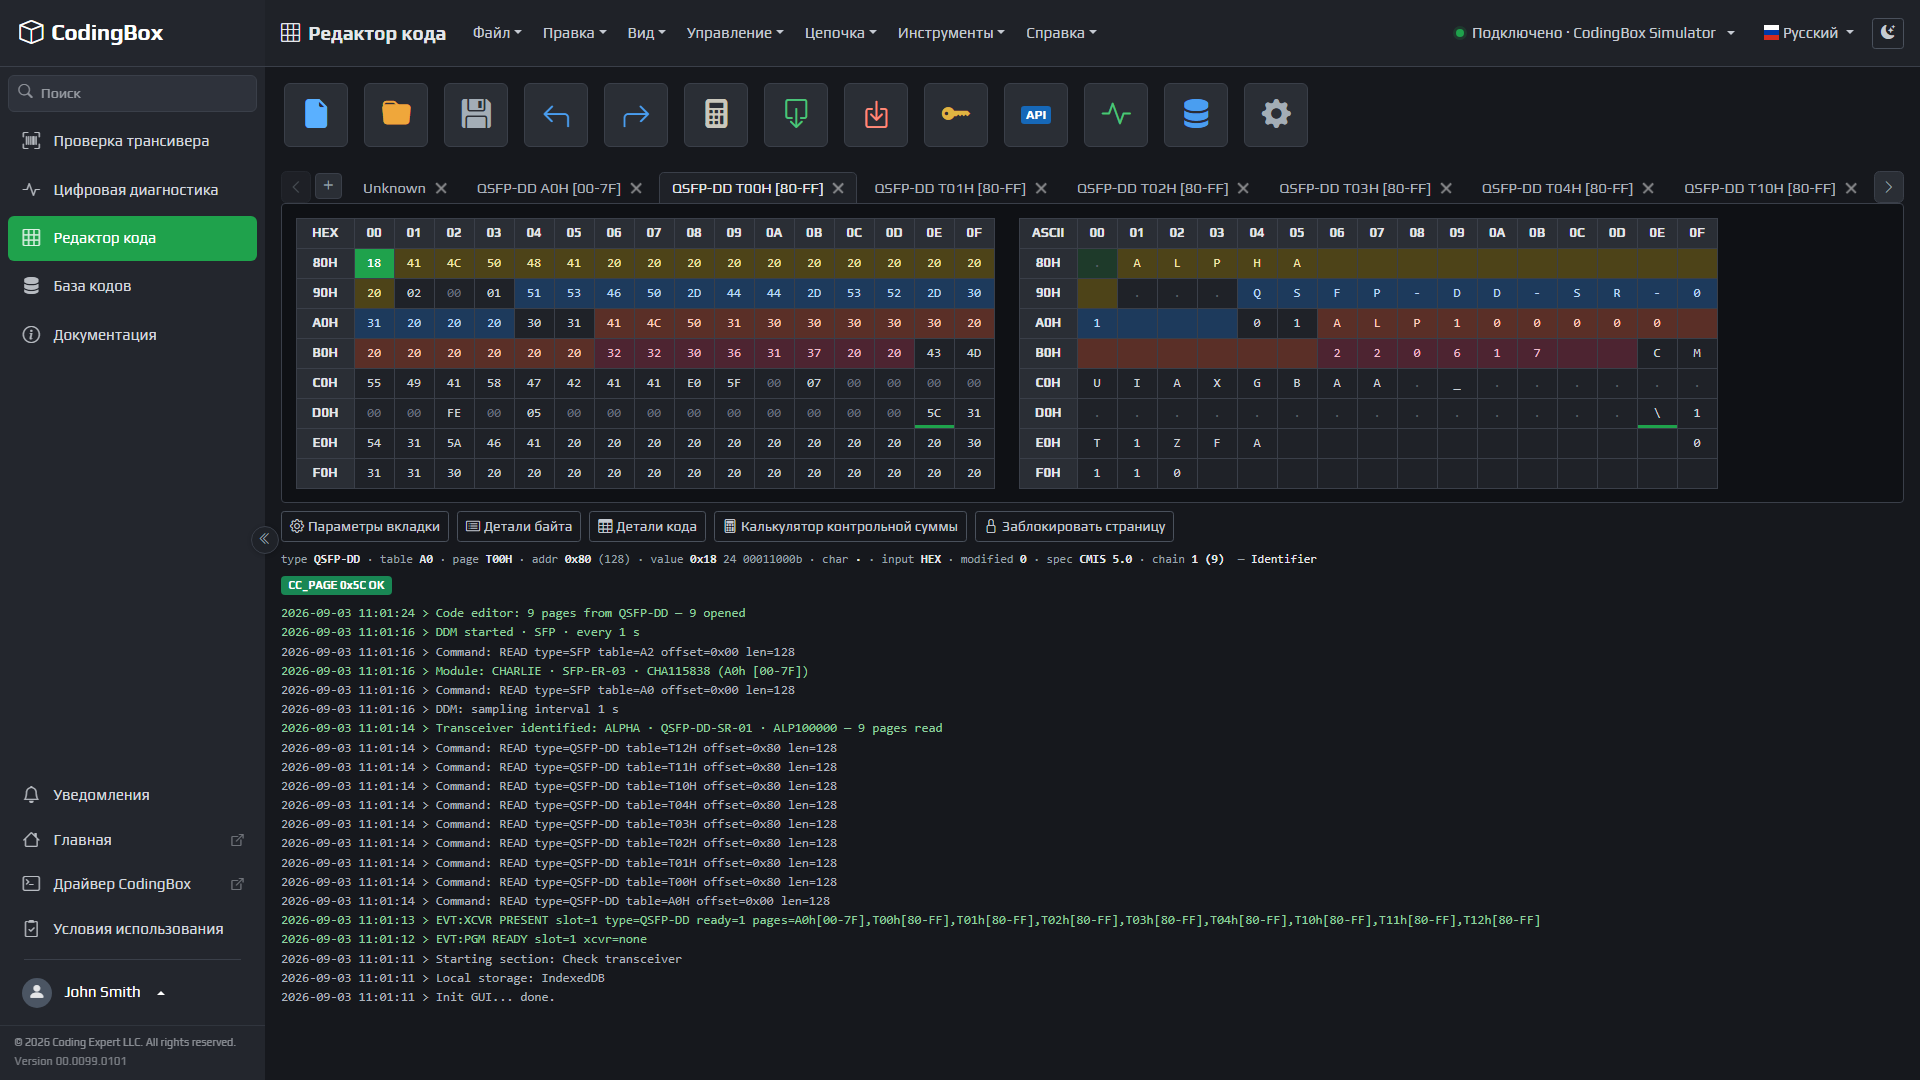
Task: Close the Unknown tab
Action: click(x=441, y=188)
